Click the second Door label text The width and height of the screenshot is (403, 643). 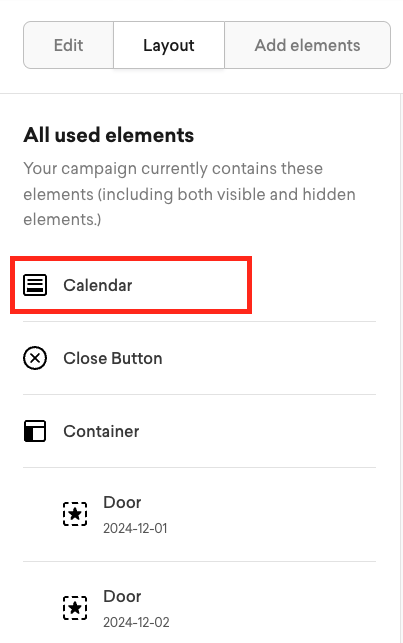(x=122, y=596)
